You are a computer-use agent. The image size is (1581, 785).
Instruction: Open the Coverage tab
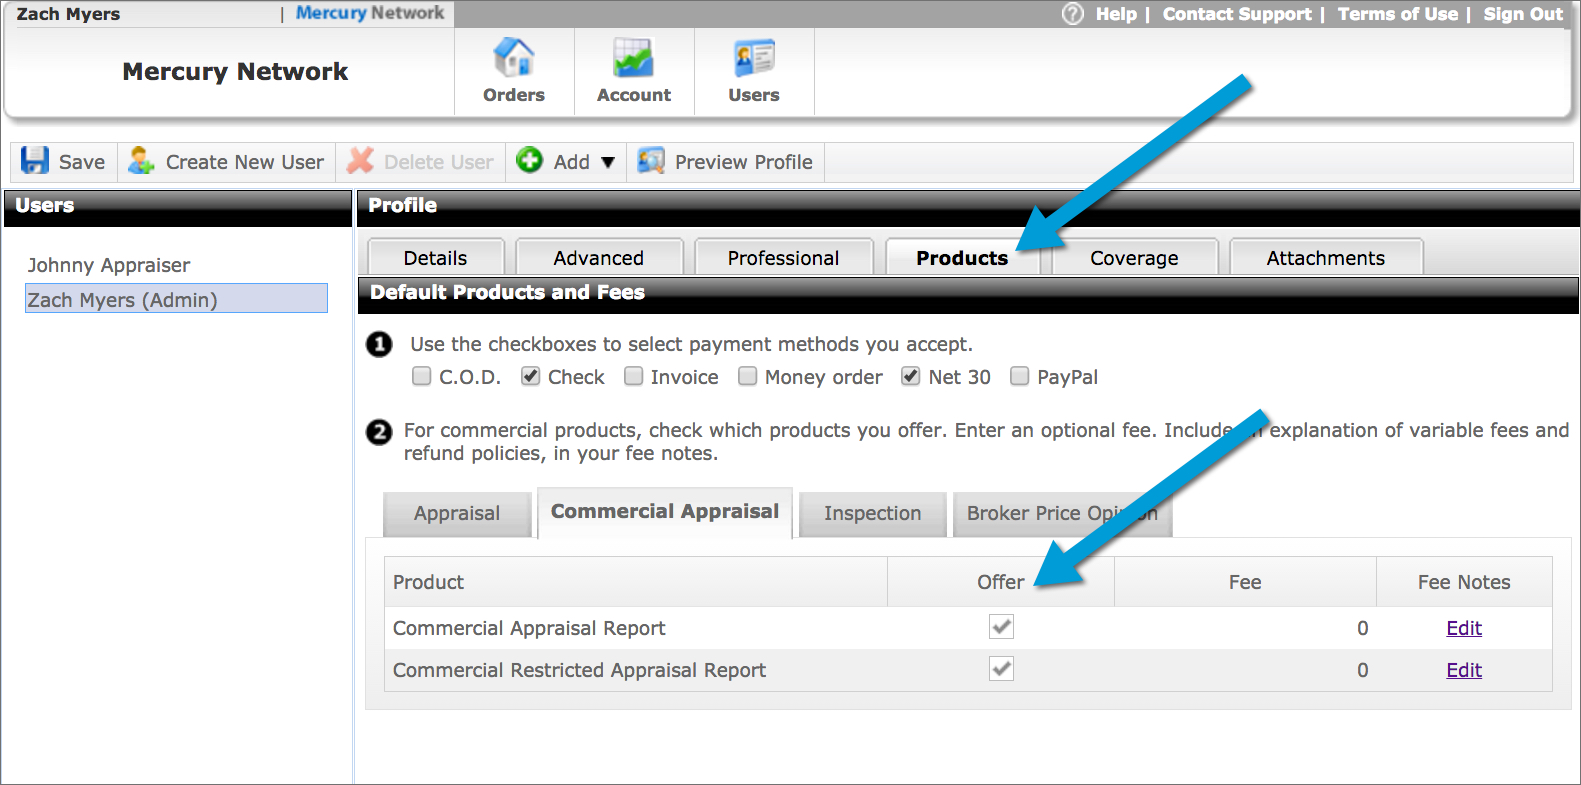[1134, 257]
